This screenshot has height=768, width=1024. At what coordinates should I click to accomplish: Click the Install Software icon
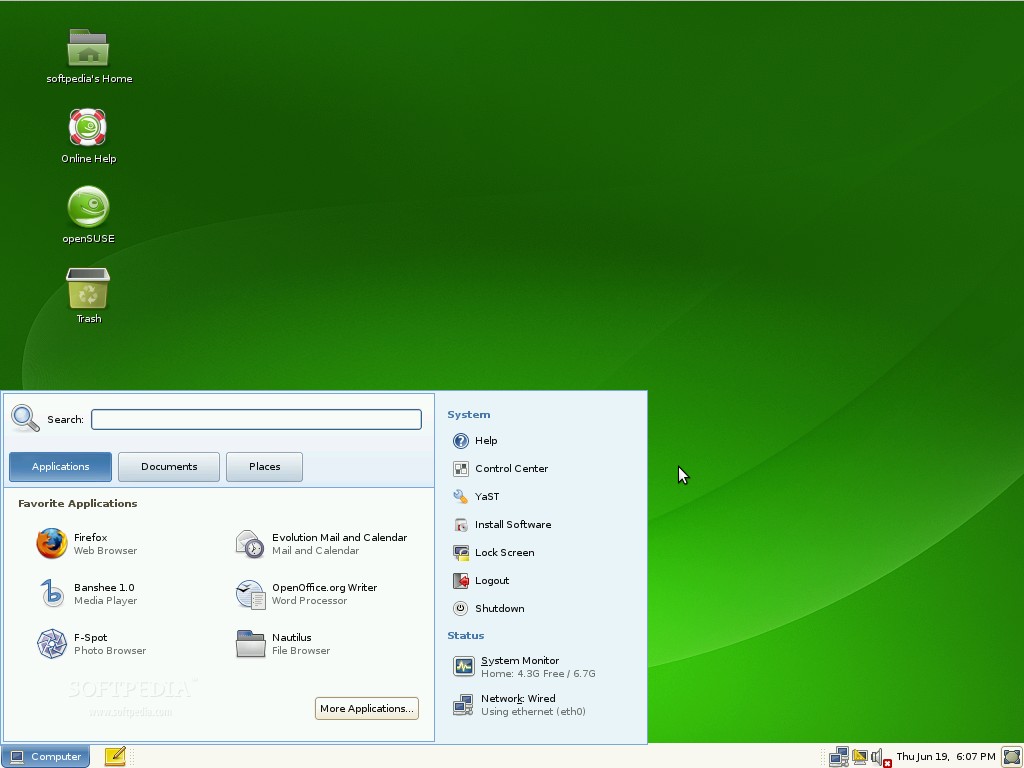[460, 524]
